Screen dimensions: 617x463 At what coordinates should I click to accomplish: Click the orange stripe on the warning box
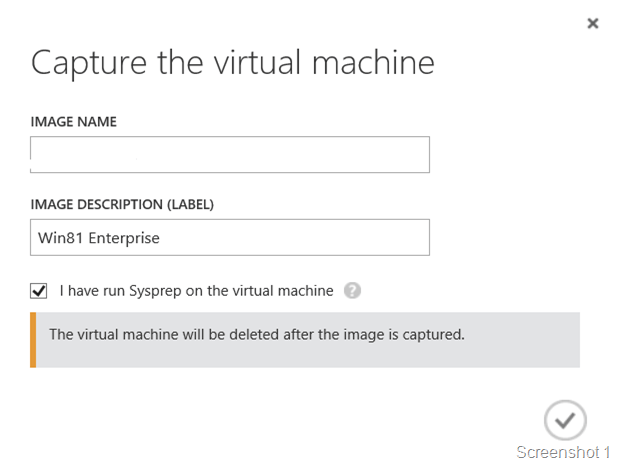(x=33, y=340)
